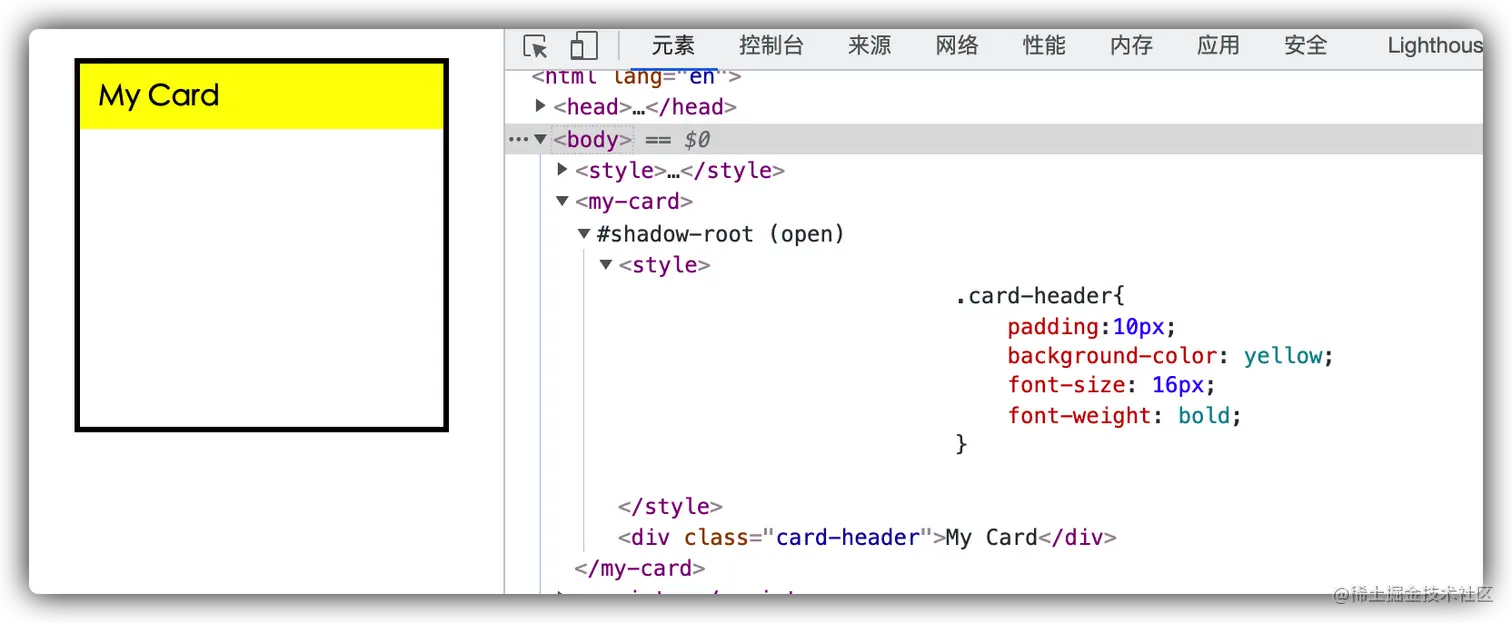Open the 性能 tab
This screenshot has height=623, width=1512.
tap(1044, 45)
